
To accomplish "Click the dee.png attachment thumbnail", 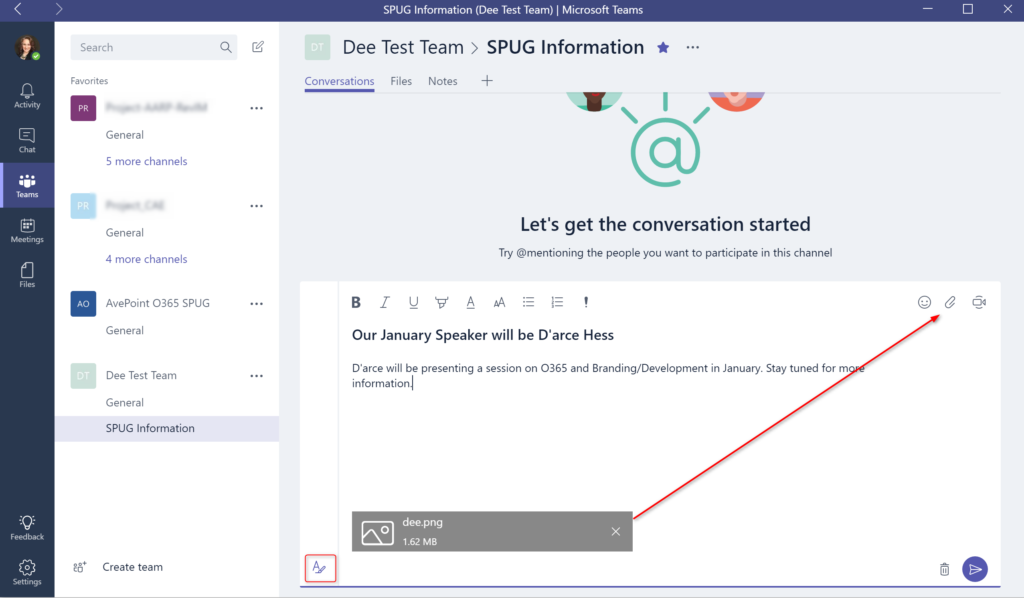I will point(377,532).
